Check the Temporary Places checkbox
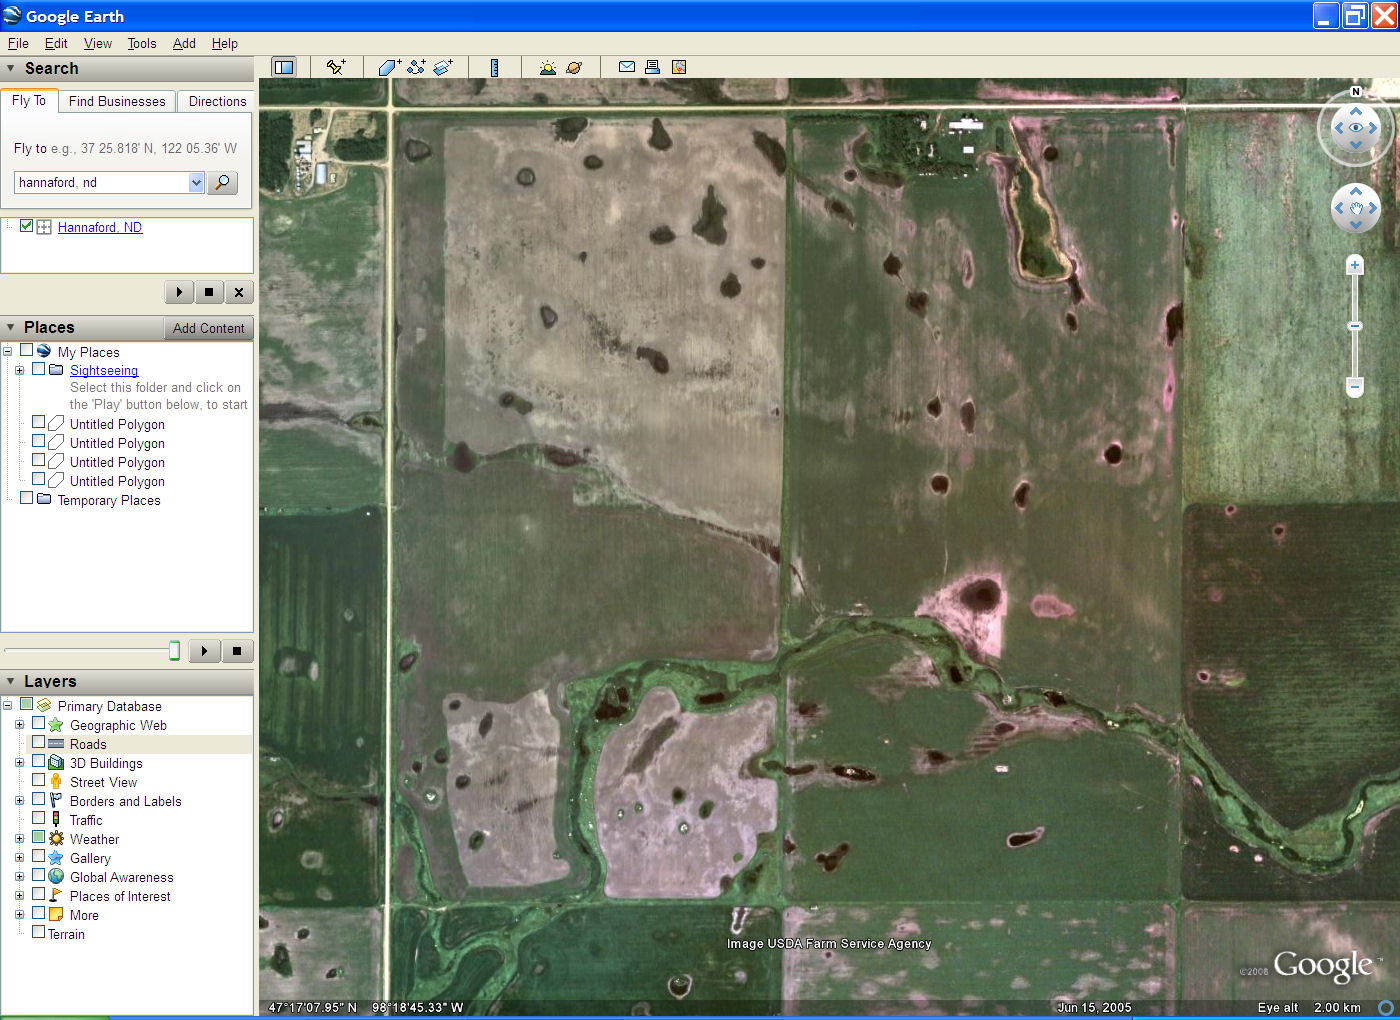The height and width of the screenshot is (1020, 1400). [x=27, y=498]
